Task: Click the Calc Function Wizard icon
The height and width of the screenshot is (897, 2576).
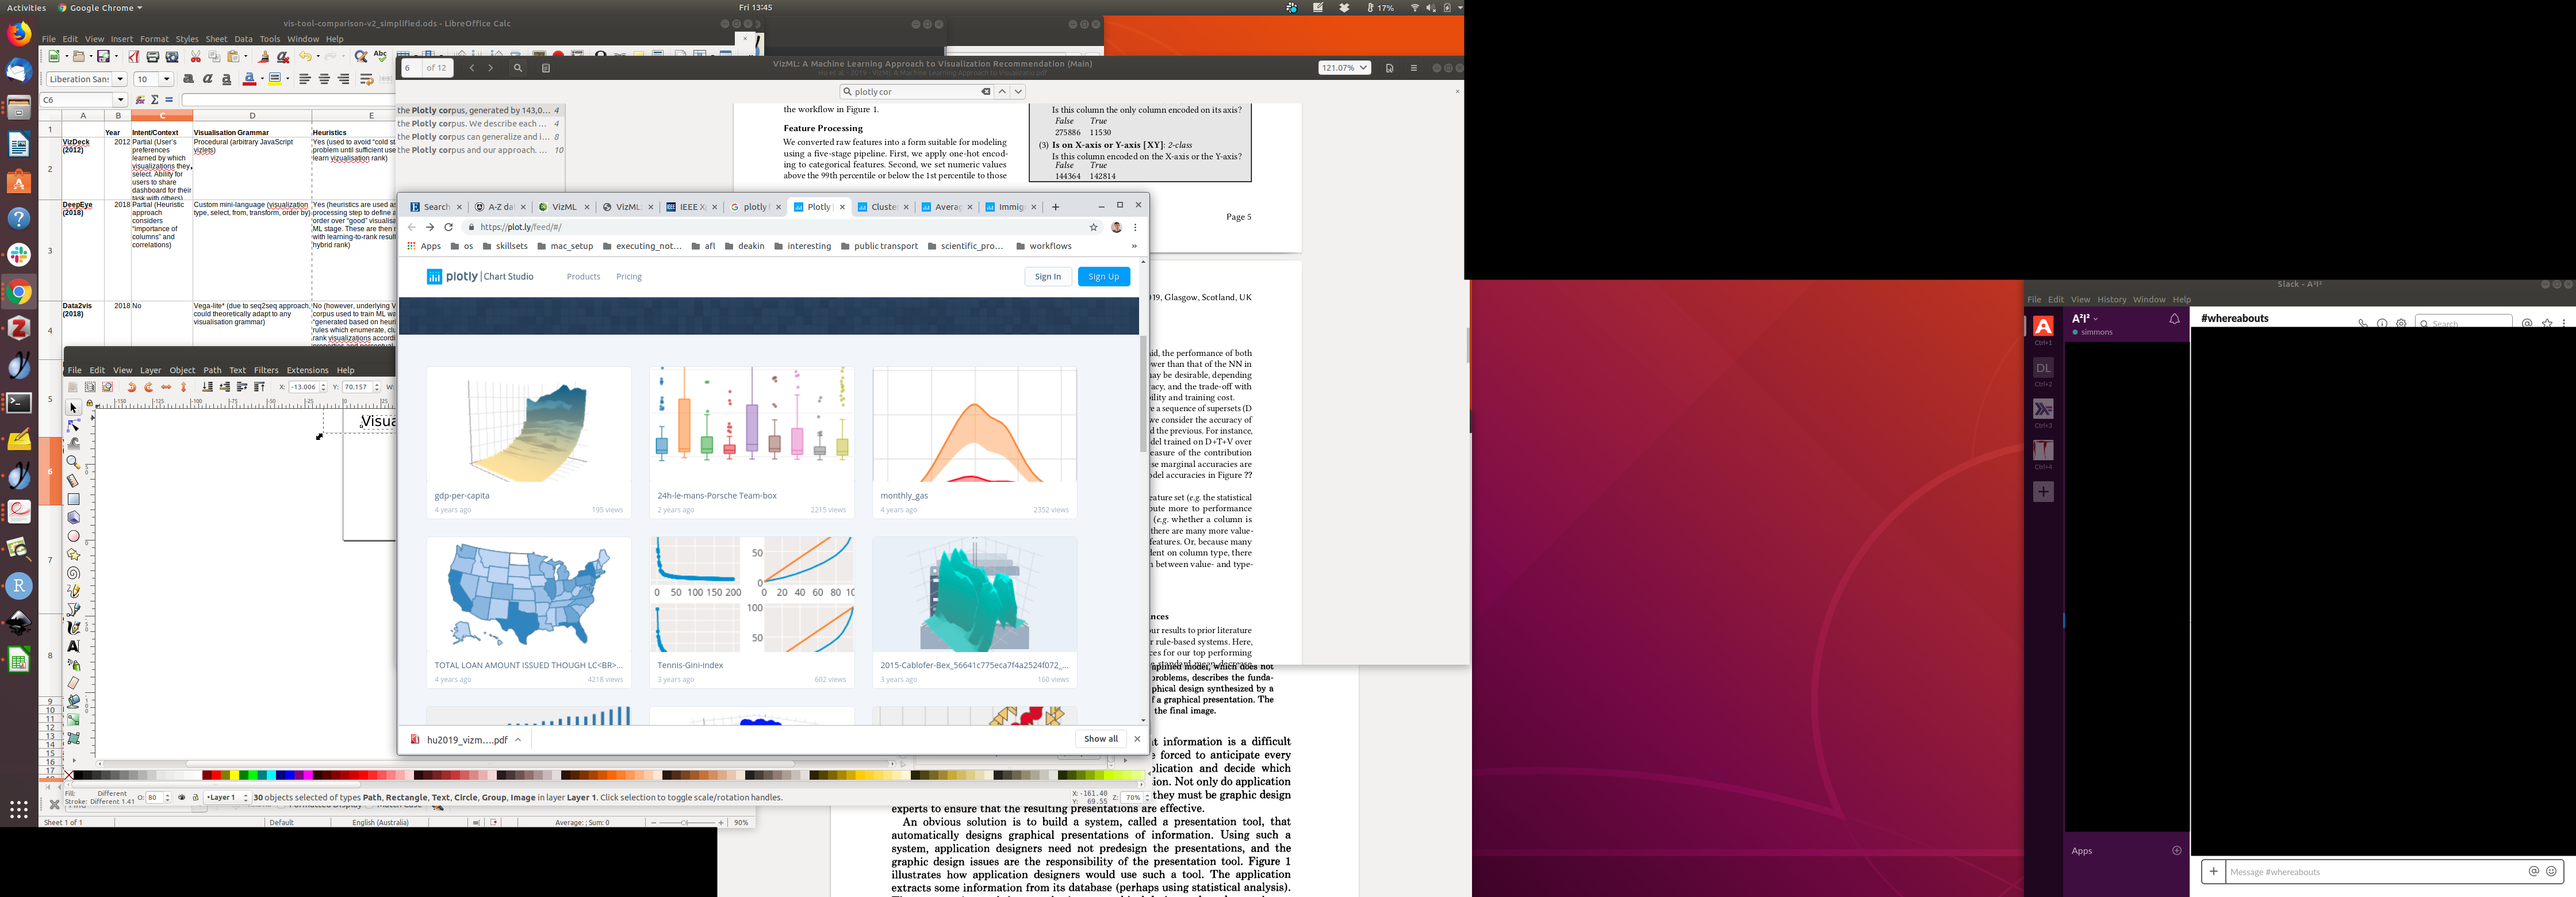Action: (x=141, y=100)
